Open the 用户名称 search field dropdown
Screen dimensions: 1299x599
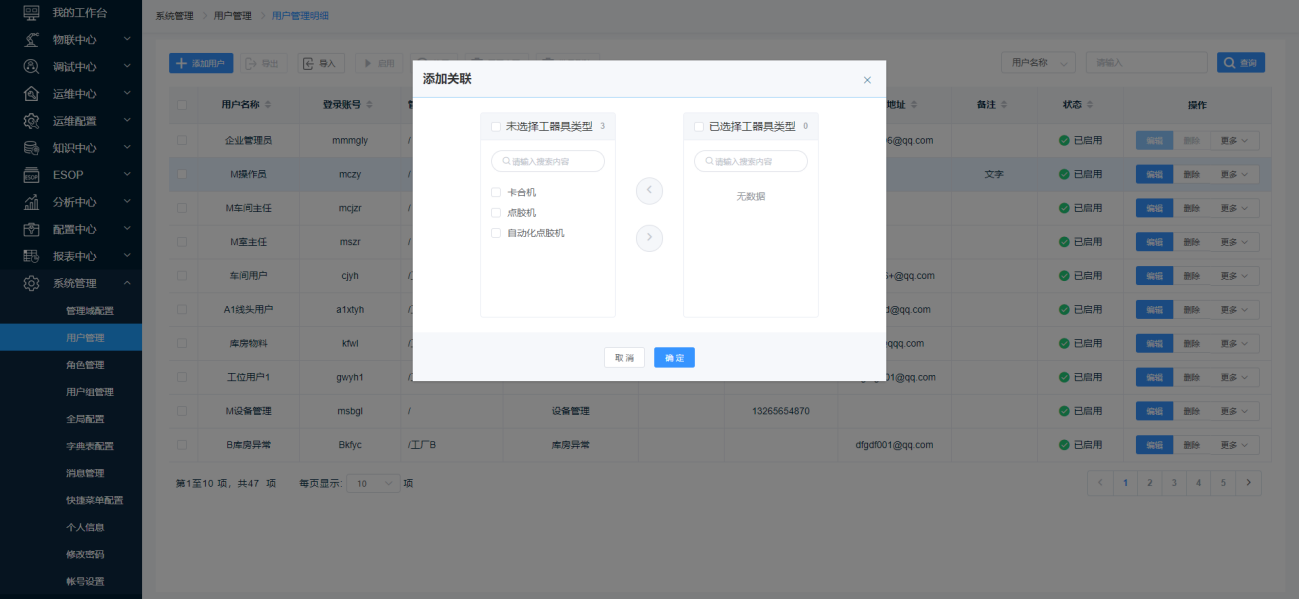[x=1038, y=63]
